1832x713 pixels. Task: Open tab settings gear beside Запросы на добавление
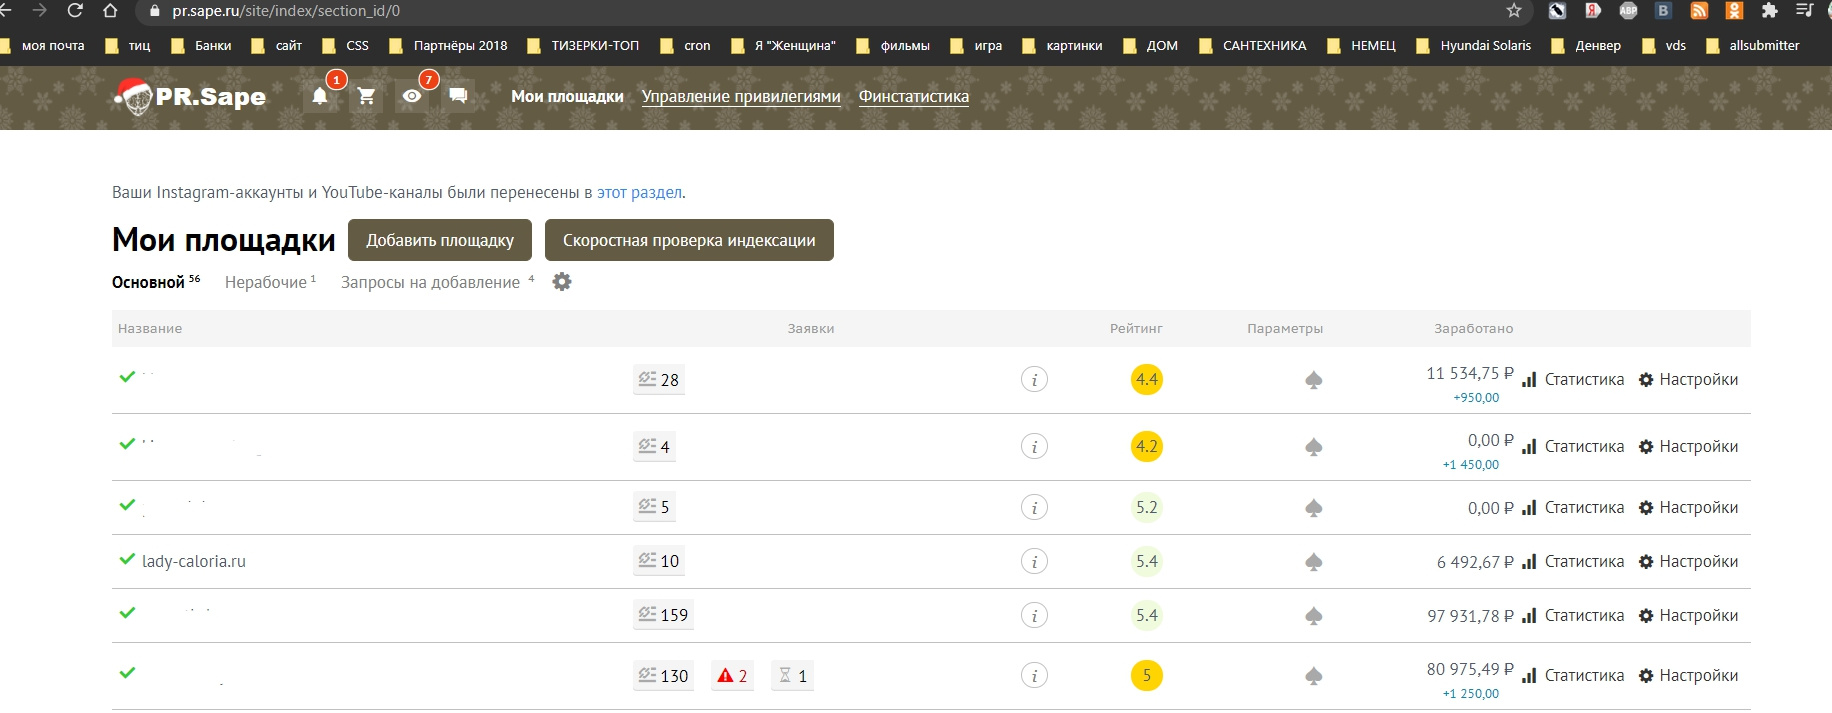click(562, 282)
